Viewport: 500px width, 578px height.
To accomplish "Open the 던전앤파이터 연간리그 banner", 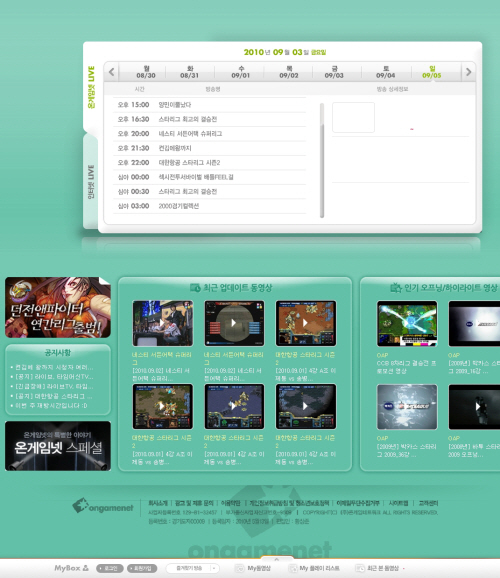I will 58,307.
